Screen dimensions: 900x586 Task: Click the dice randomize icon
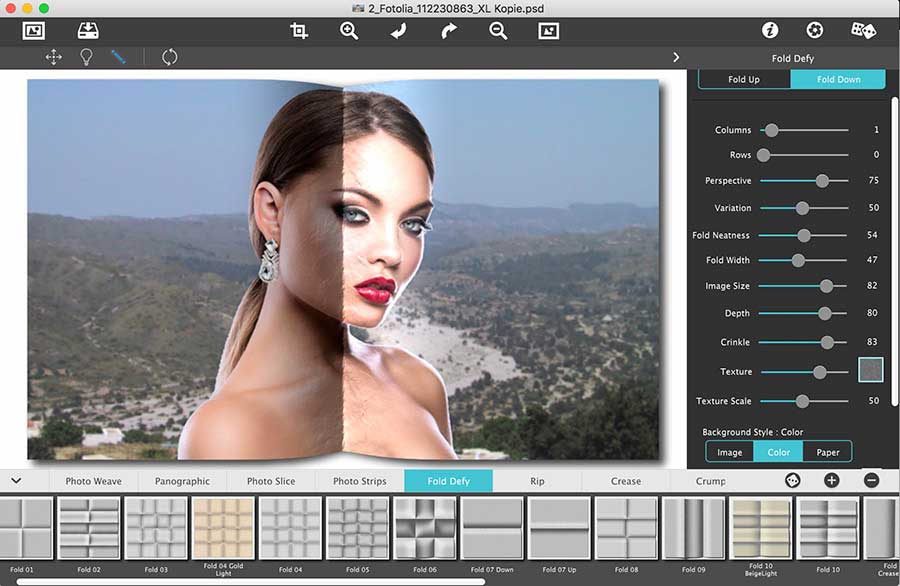coord(863,31)
